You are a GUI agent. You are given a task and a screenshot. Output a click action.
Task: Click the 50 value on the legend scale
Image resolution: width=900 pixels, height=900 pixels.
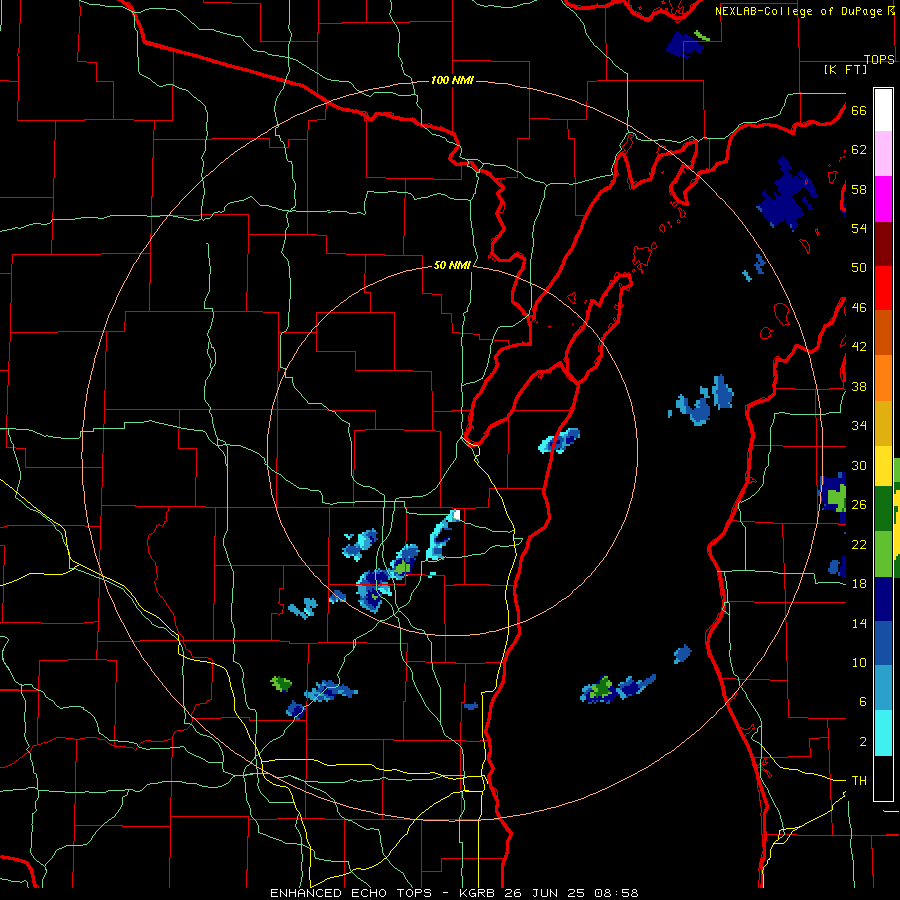coord(859,267)
